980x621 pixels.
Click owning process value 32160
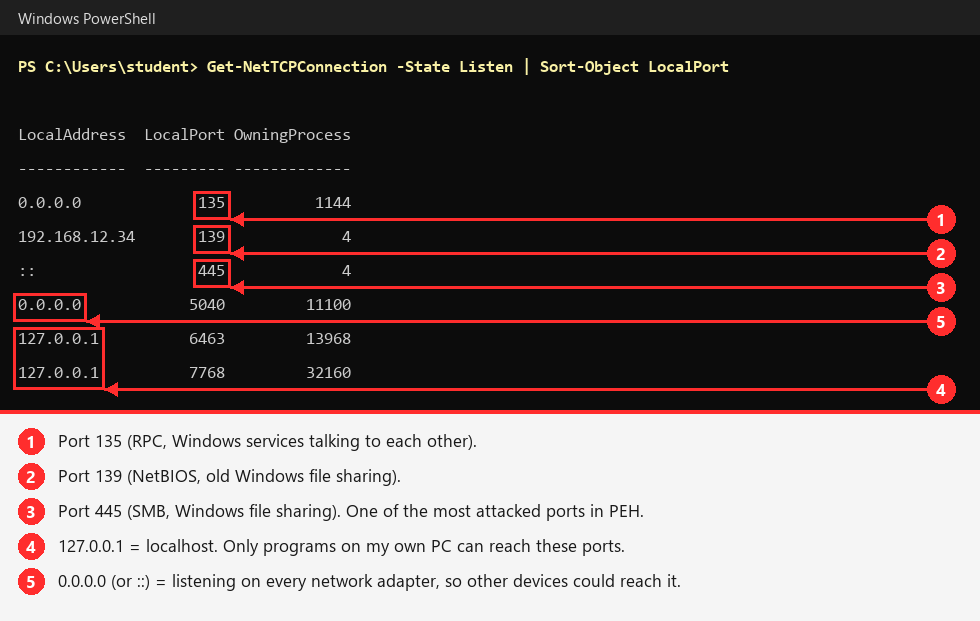point(328,373)
